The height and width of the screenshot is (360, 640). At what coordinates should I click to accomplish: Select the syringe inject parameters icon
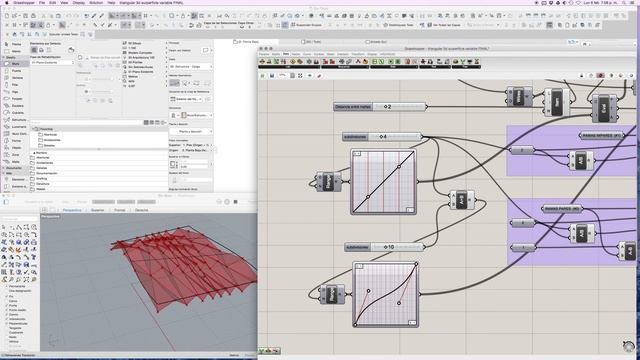tap(102, 16)
